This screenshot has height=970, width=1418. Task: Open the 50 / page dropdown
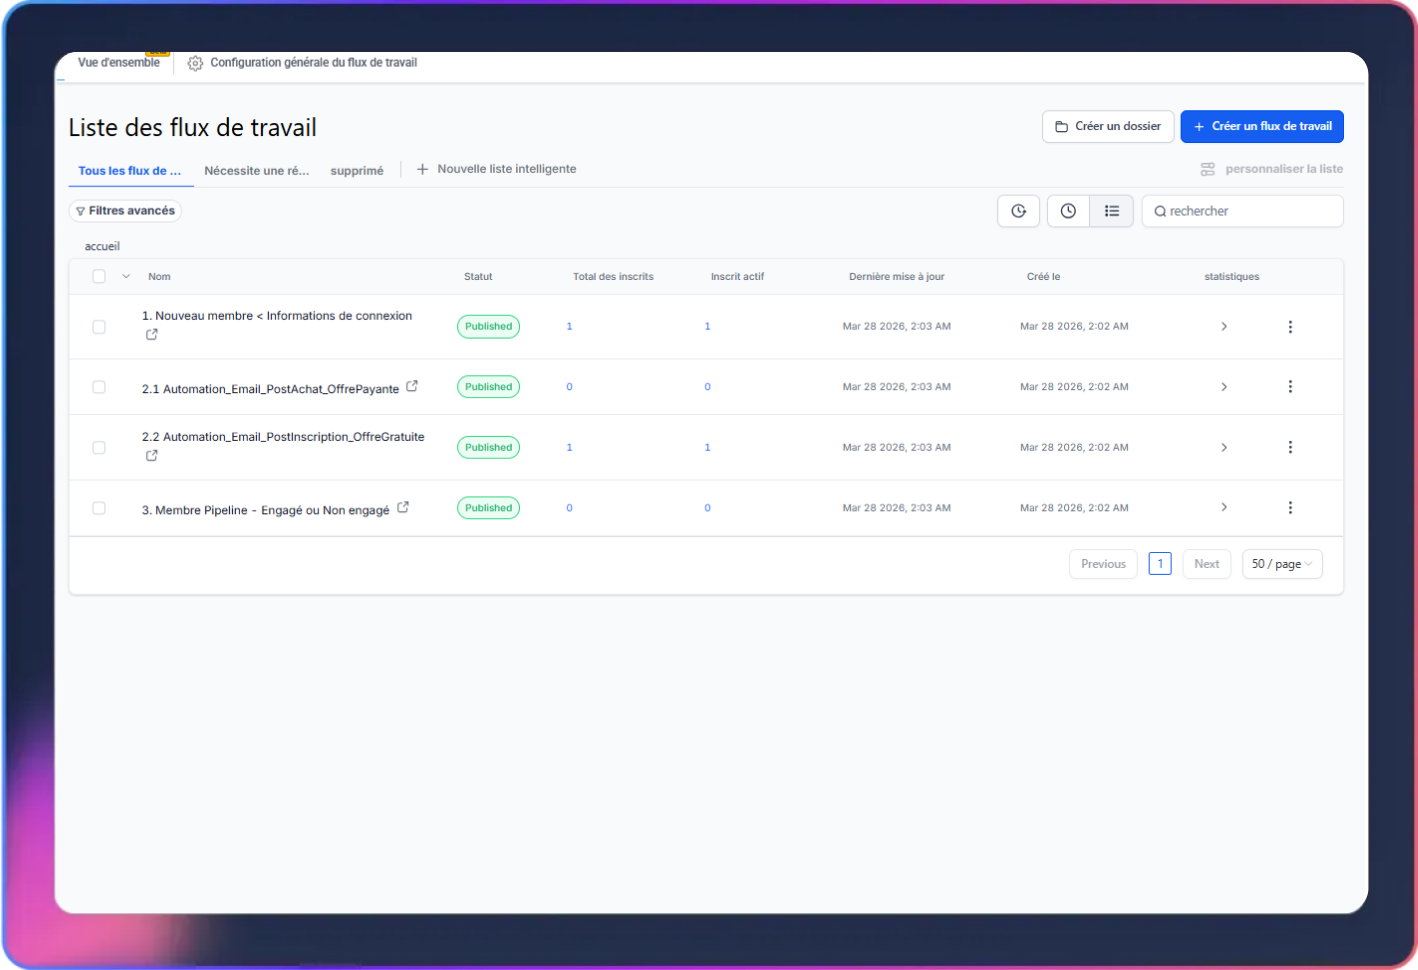click(1281, 564)
